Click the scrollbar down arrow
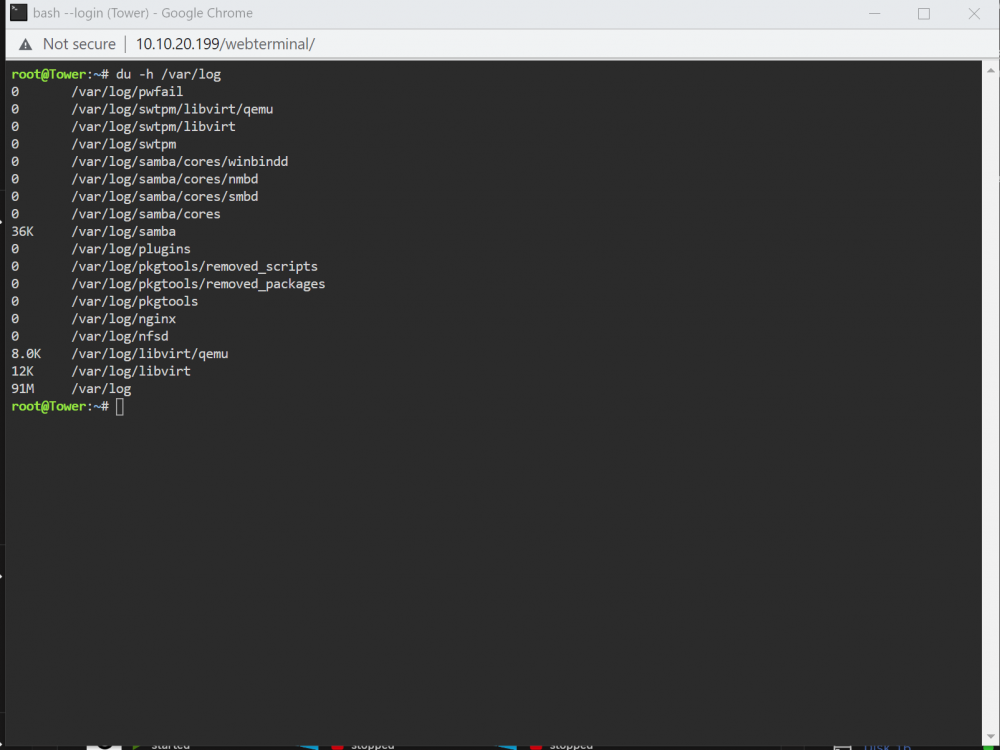 coord(990,737)
